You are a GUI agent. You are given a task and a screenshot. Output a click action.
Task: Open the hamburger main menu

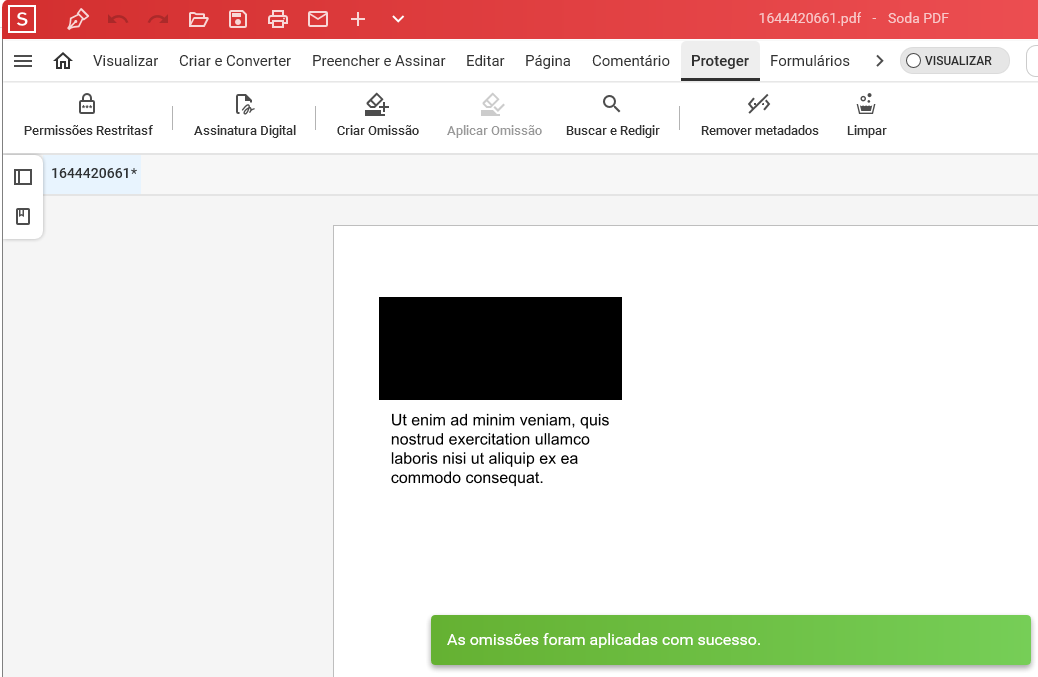(x=23, y=61)
